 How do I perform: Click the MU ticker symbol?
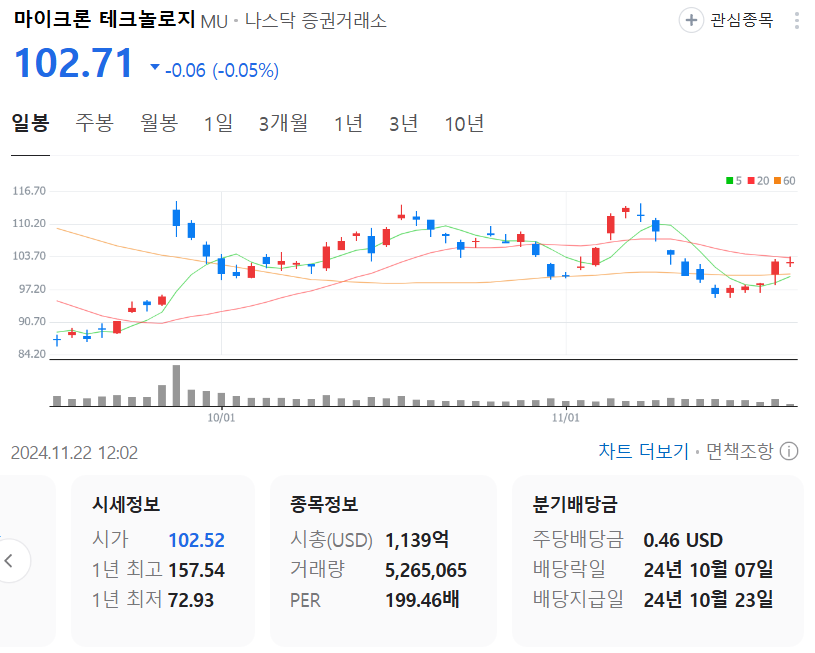click(x=214, y=22)
